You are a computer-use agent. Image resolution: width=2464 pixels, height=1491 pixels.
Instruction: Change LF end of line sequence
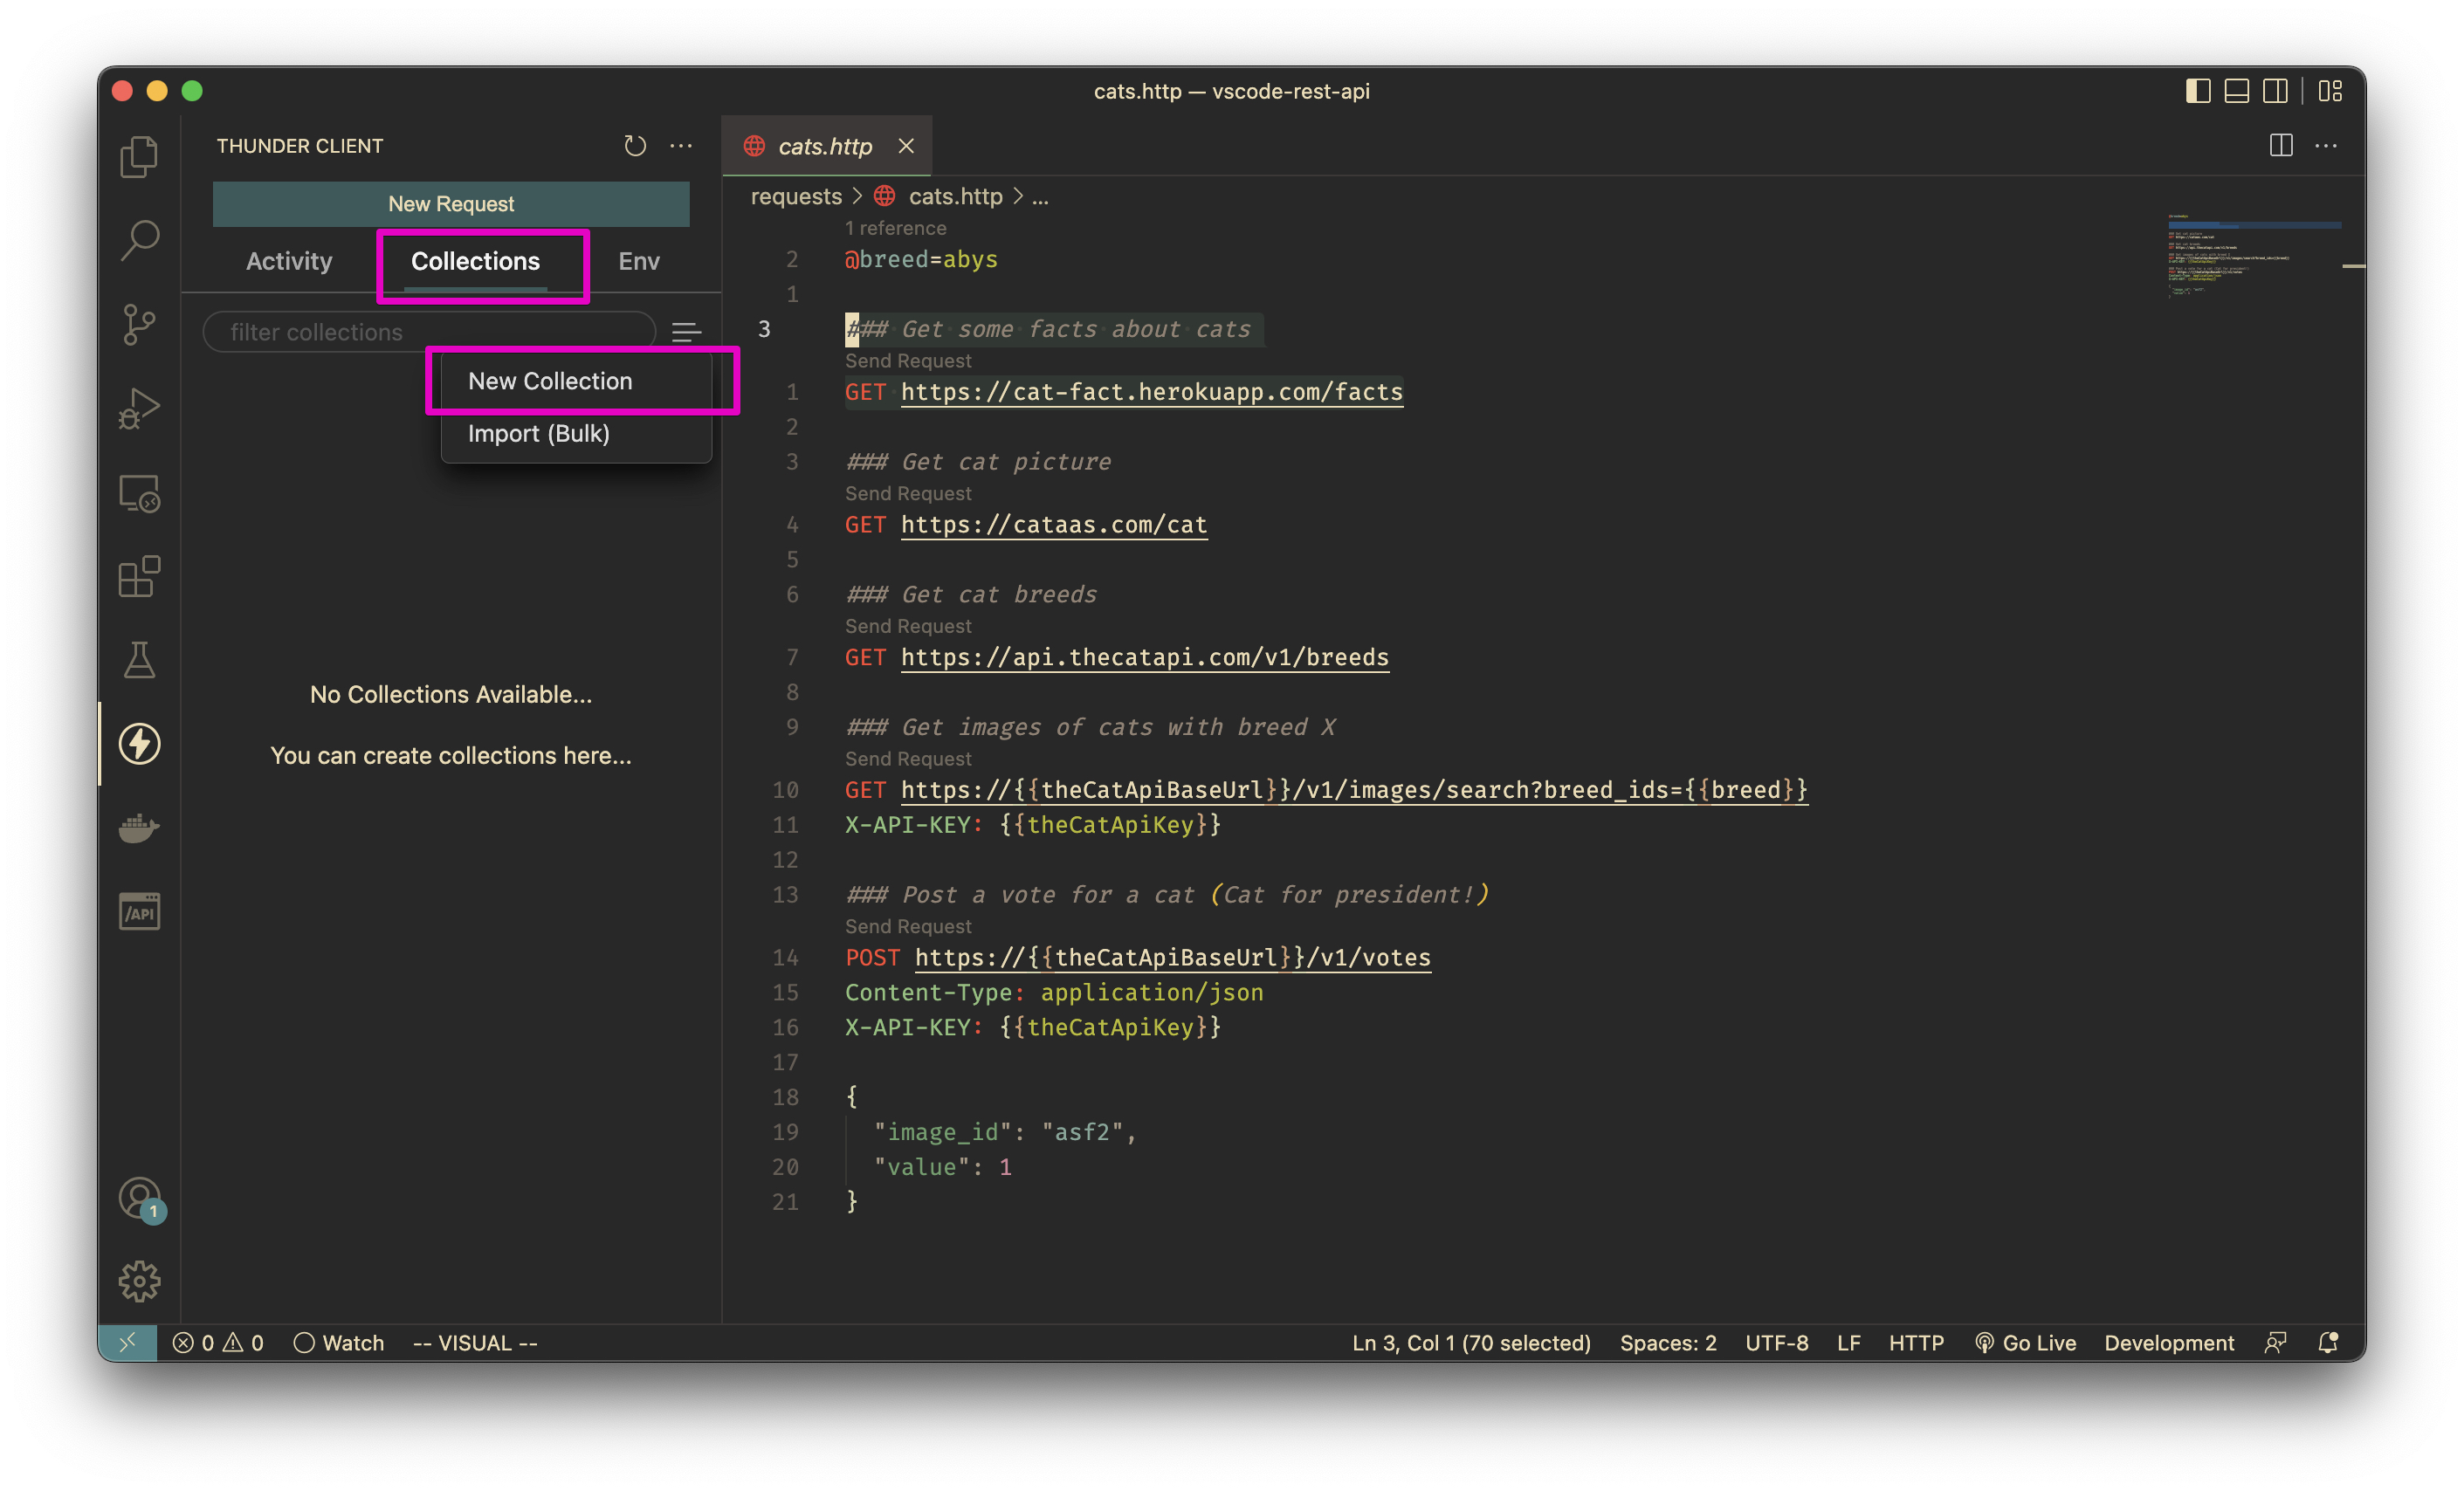coord(1848,1343)
